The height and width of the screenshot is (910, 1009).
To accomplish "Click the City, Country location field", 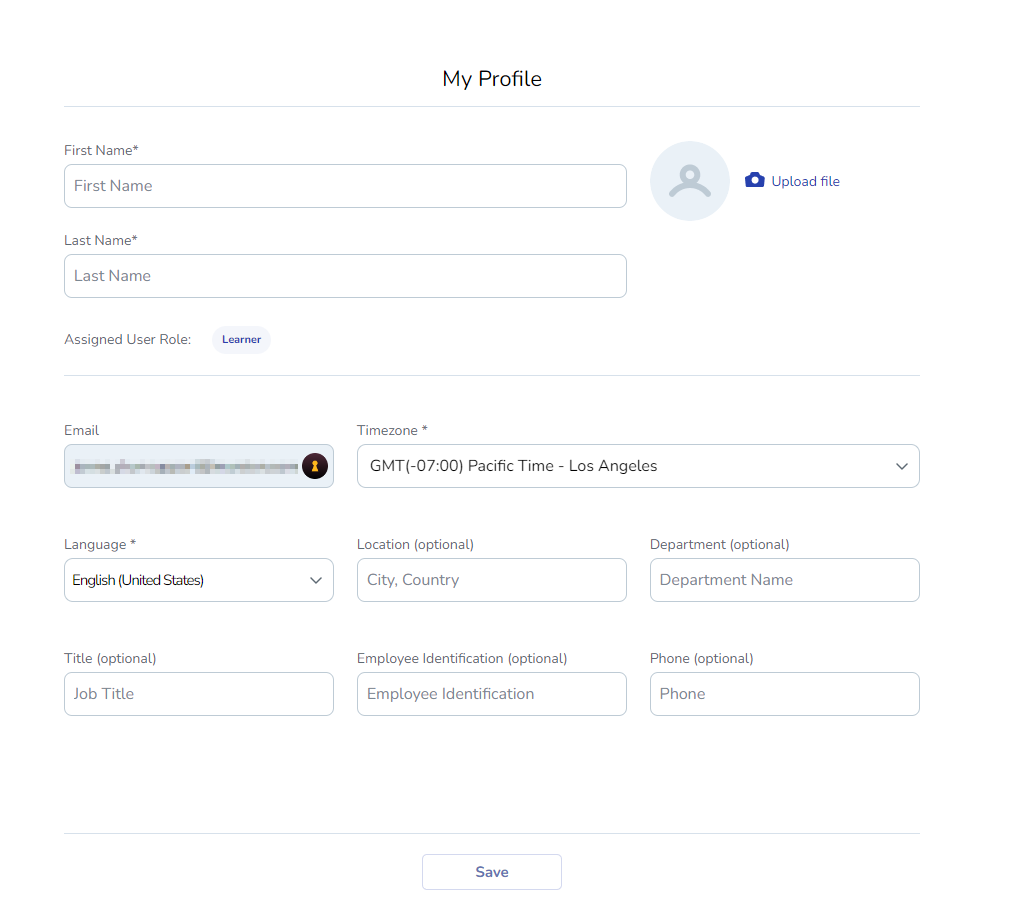I will [x=491, y=580].
